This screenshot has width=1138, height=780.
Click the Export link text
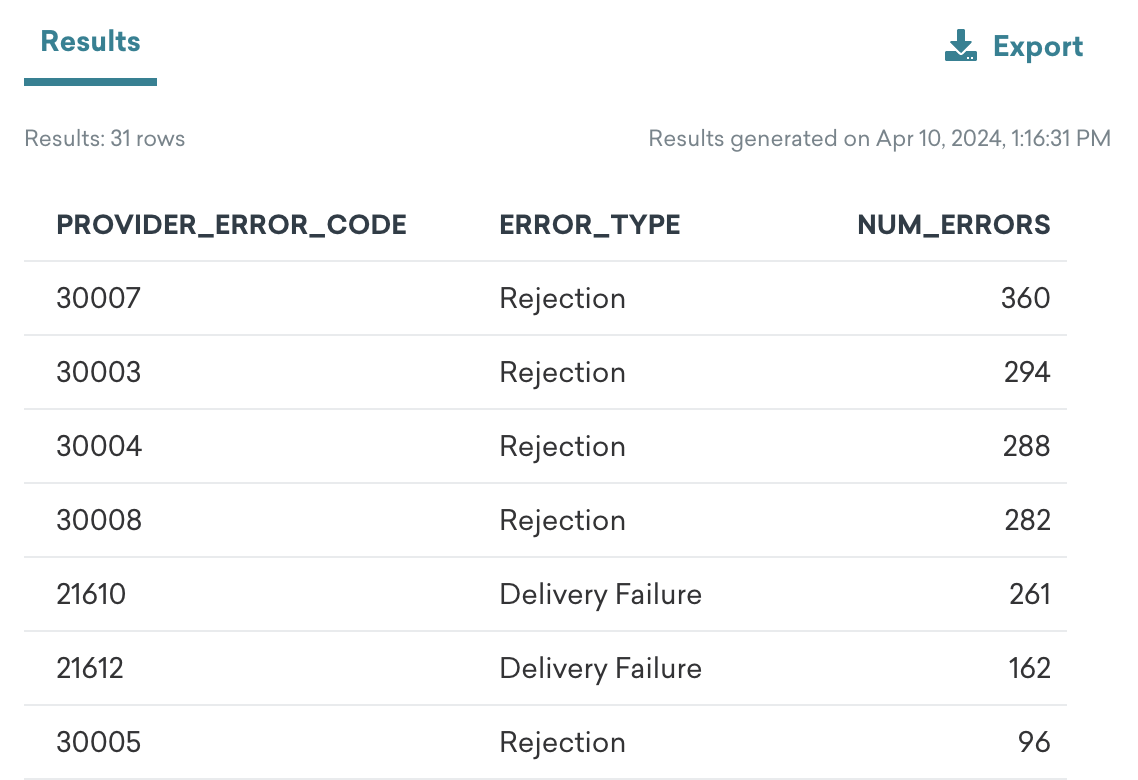[1038, 46]
